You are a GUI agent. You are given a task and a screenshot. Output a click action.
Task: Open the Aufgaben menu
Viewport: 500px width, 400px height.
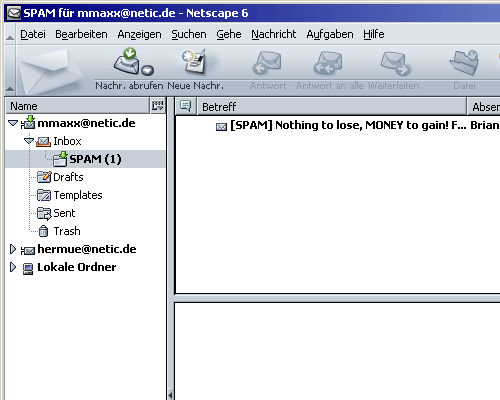pos(330,34)
